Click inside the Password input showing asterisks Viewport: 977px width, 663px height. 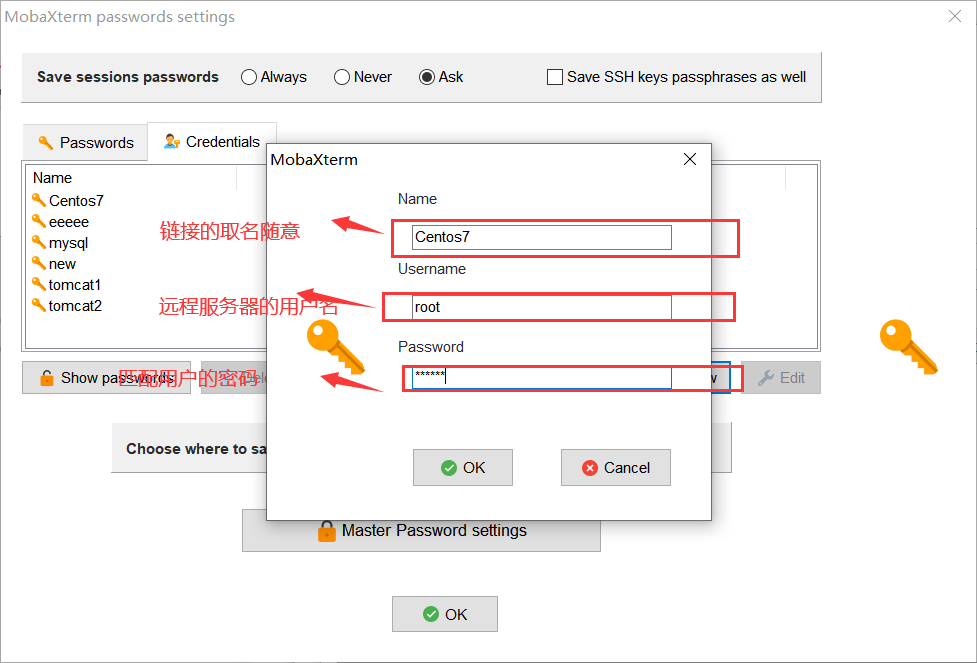tap(540, 377)
